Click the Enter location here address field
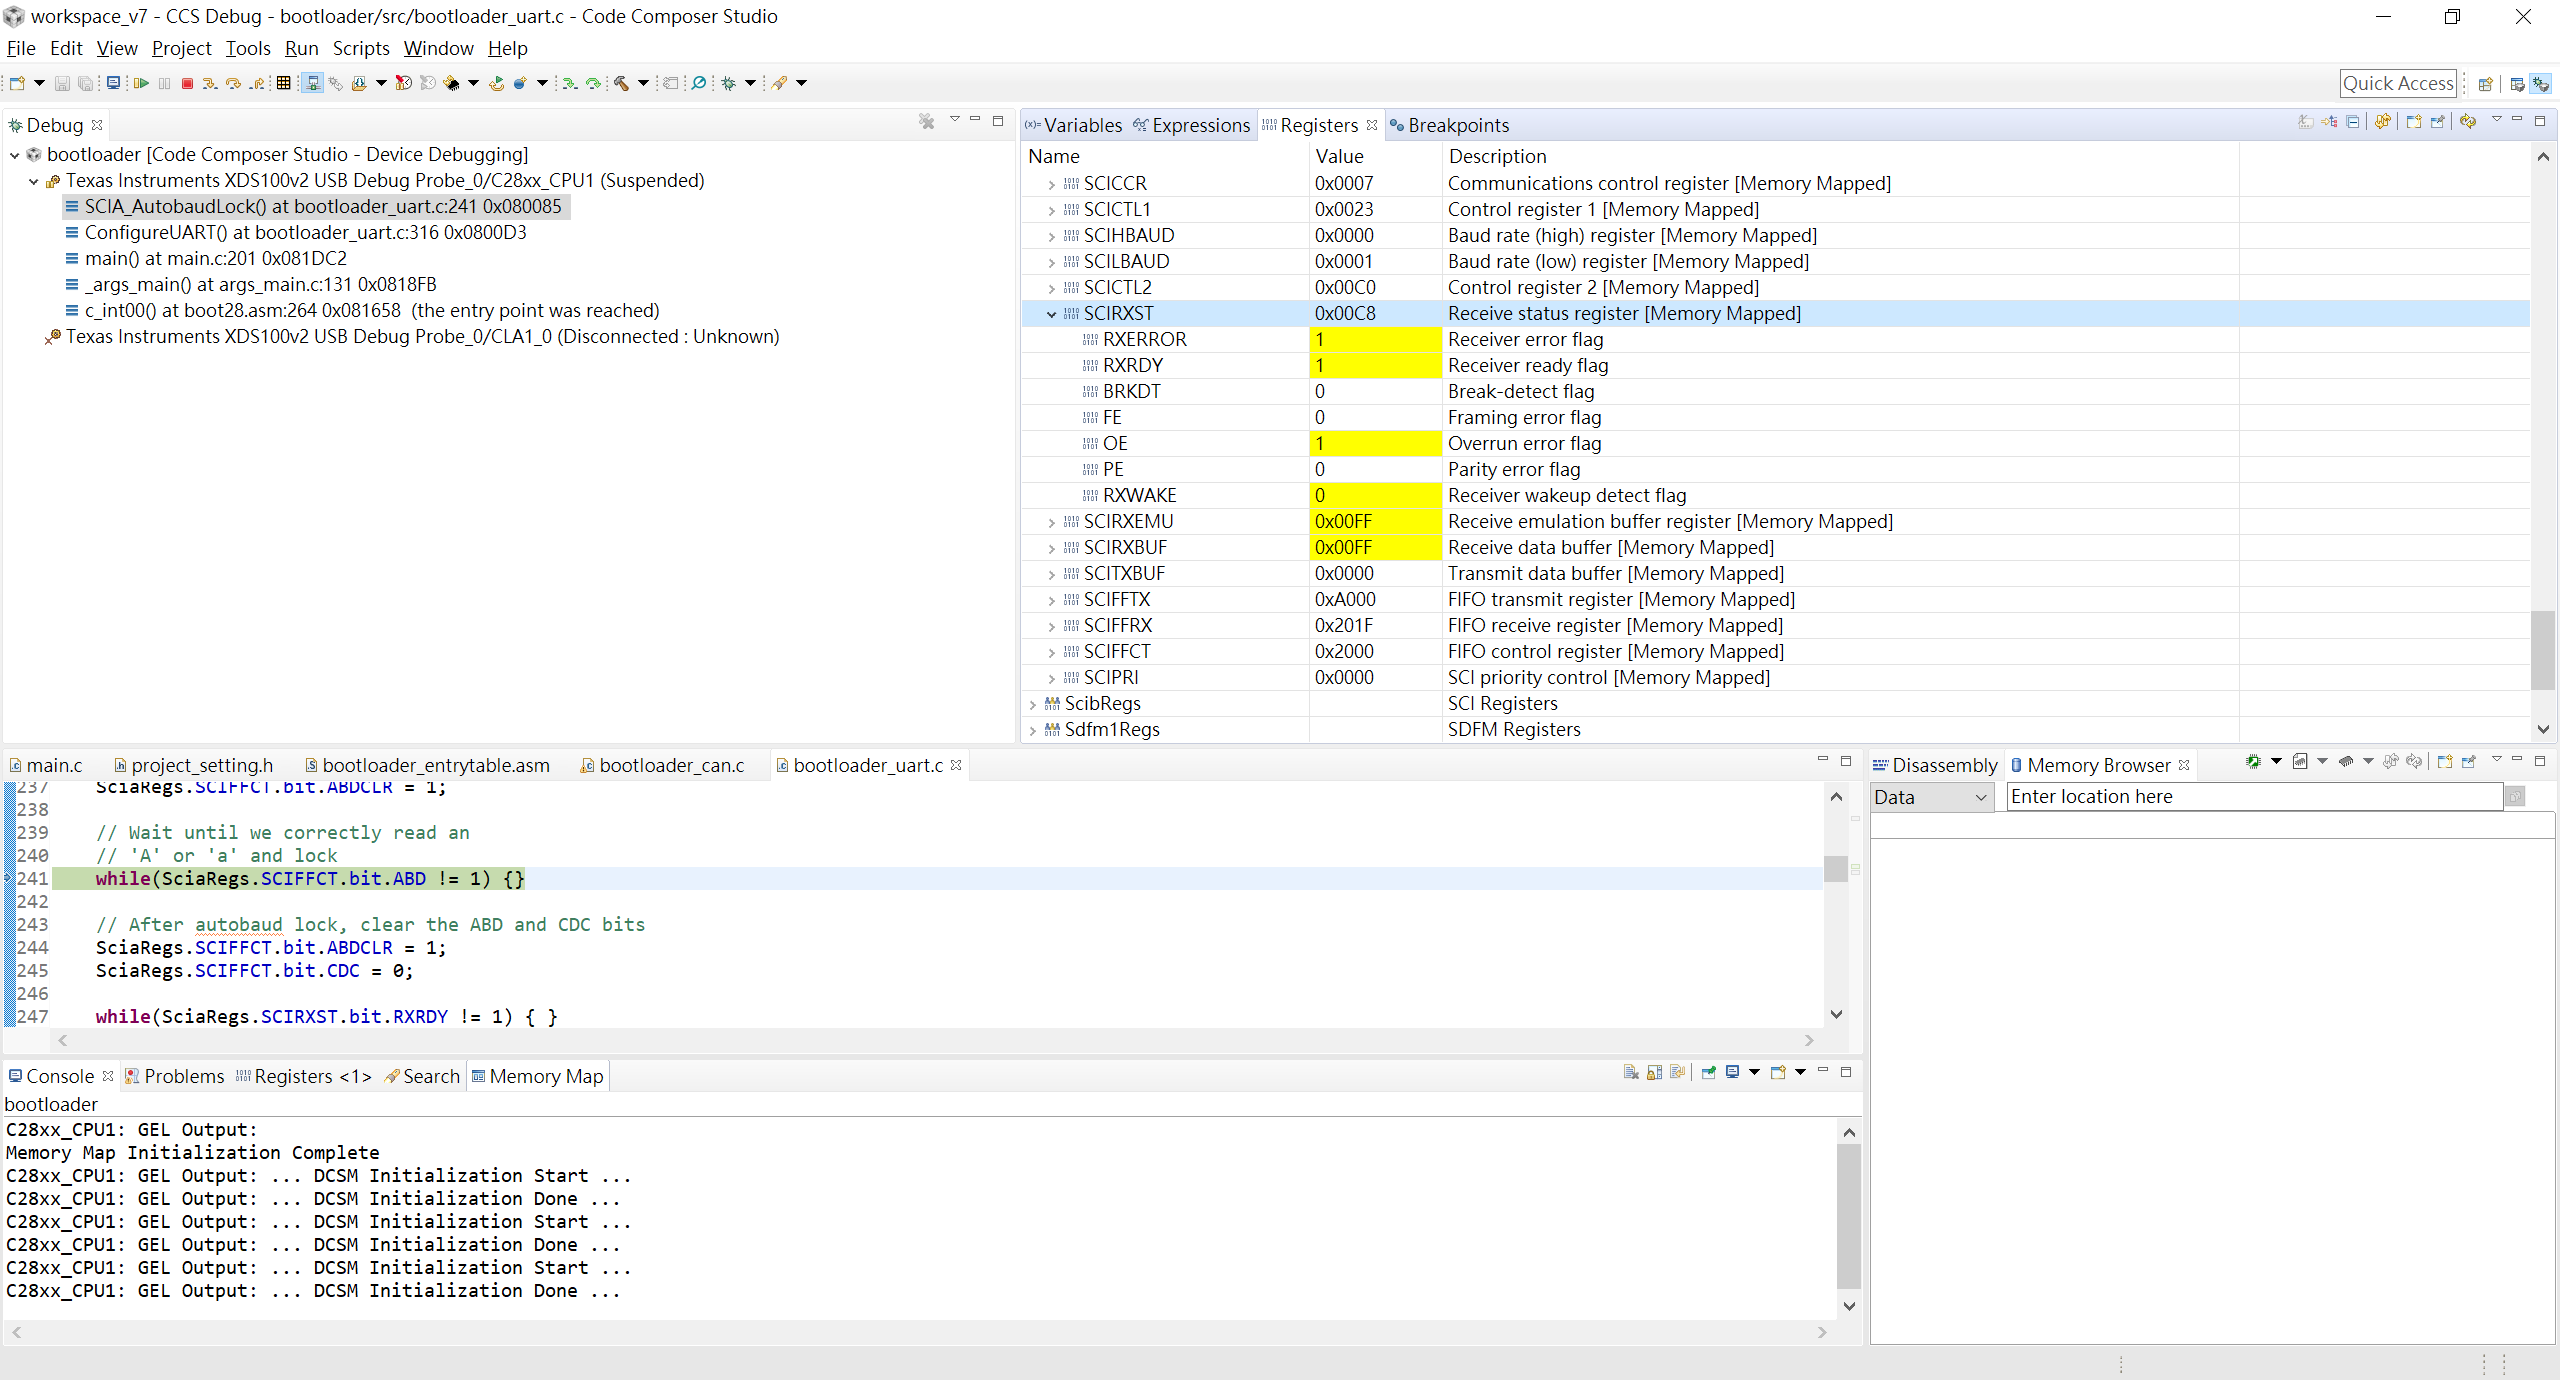Screen dimensions: 2560x1380 pyautogui.click(x=2253, y=797)
